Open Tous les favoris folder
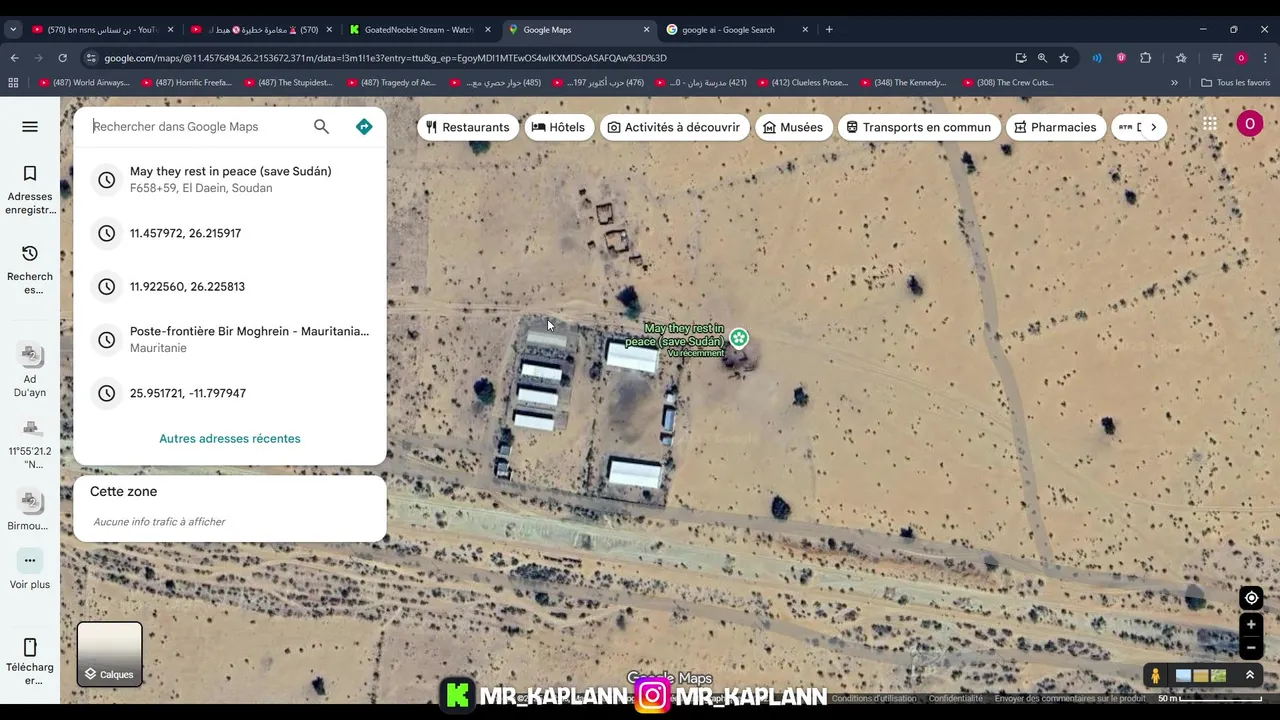Viewport: 1280px width, 720px height. (1235, 83)
